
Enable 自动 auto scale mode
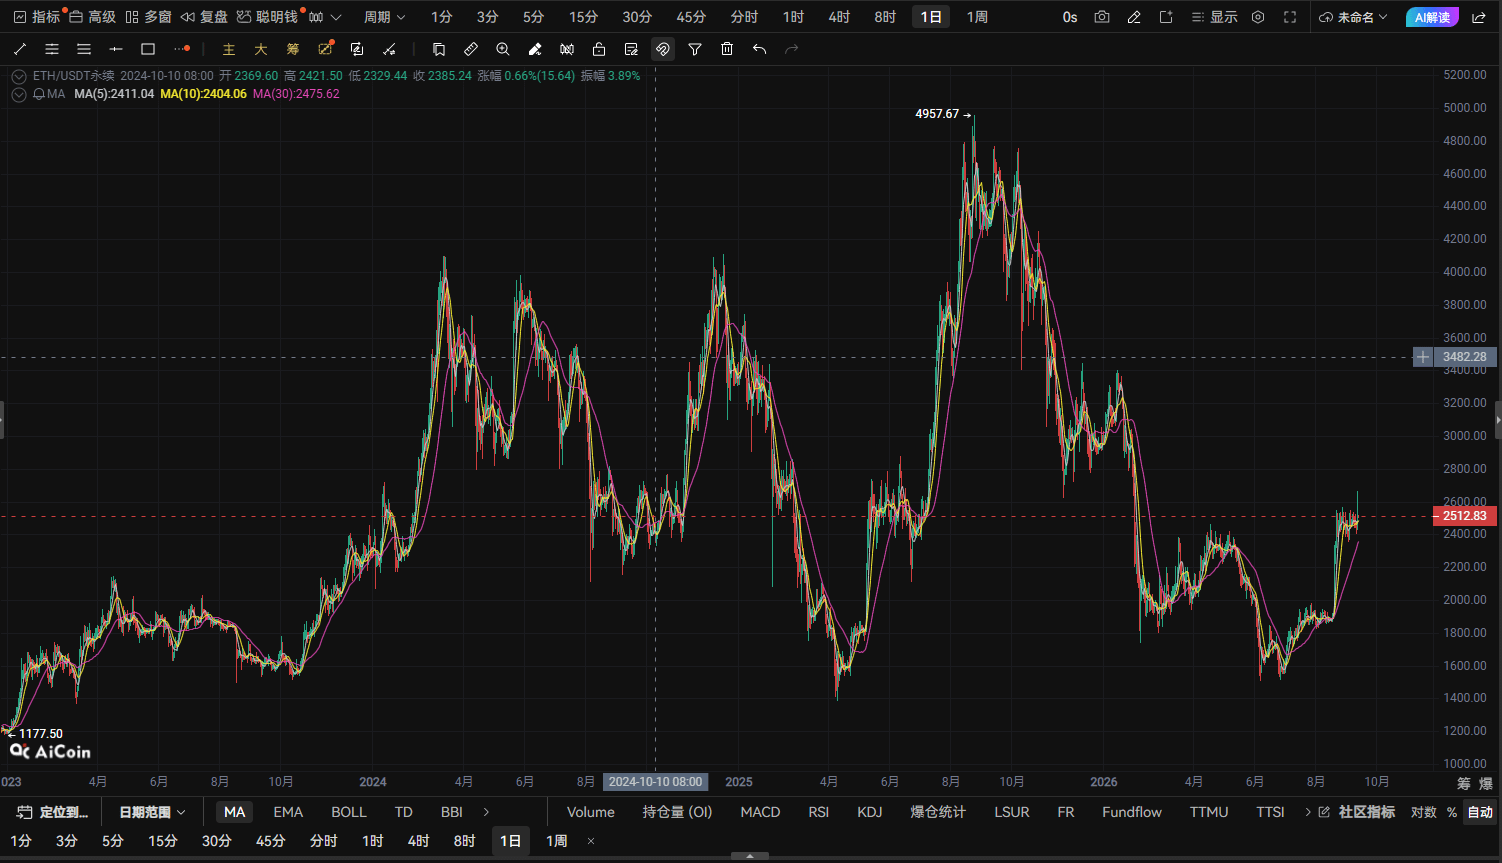[1480, 812]
